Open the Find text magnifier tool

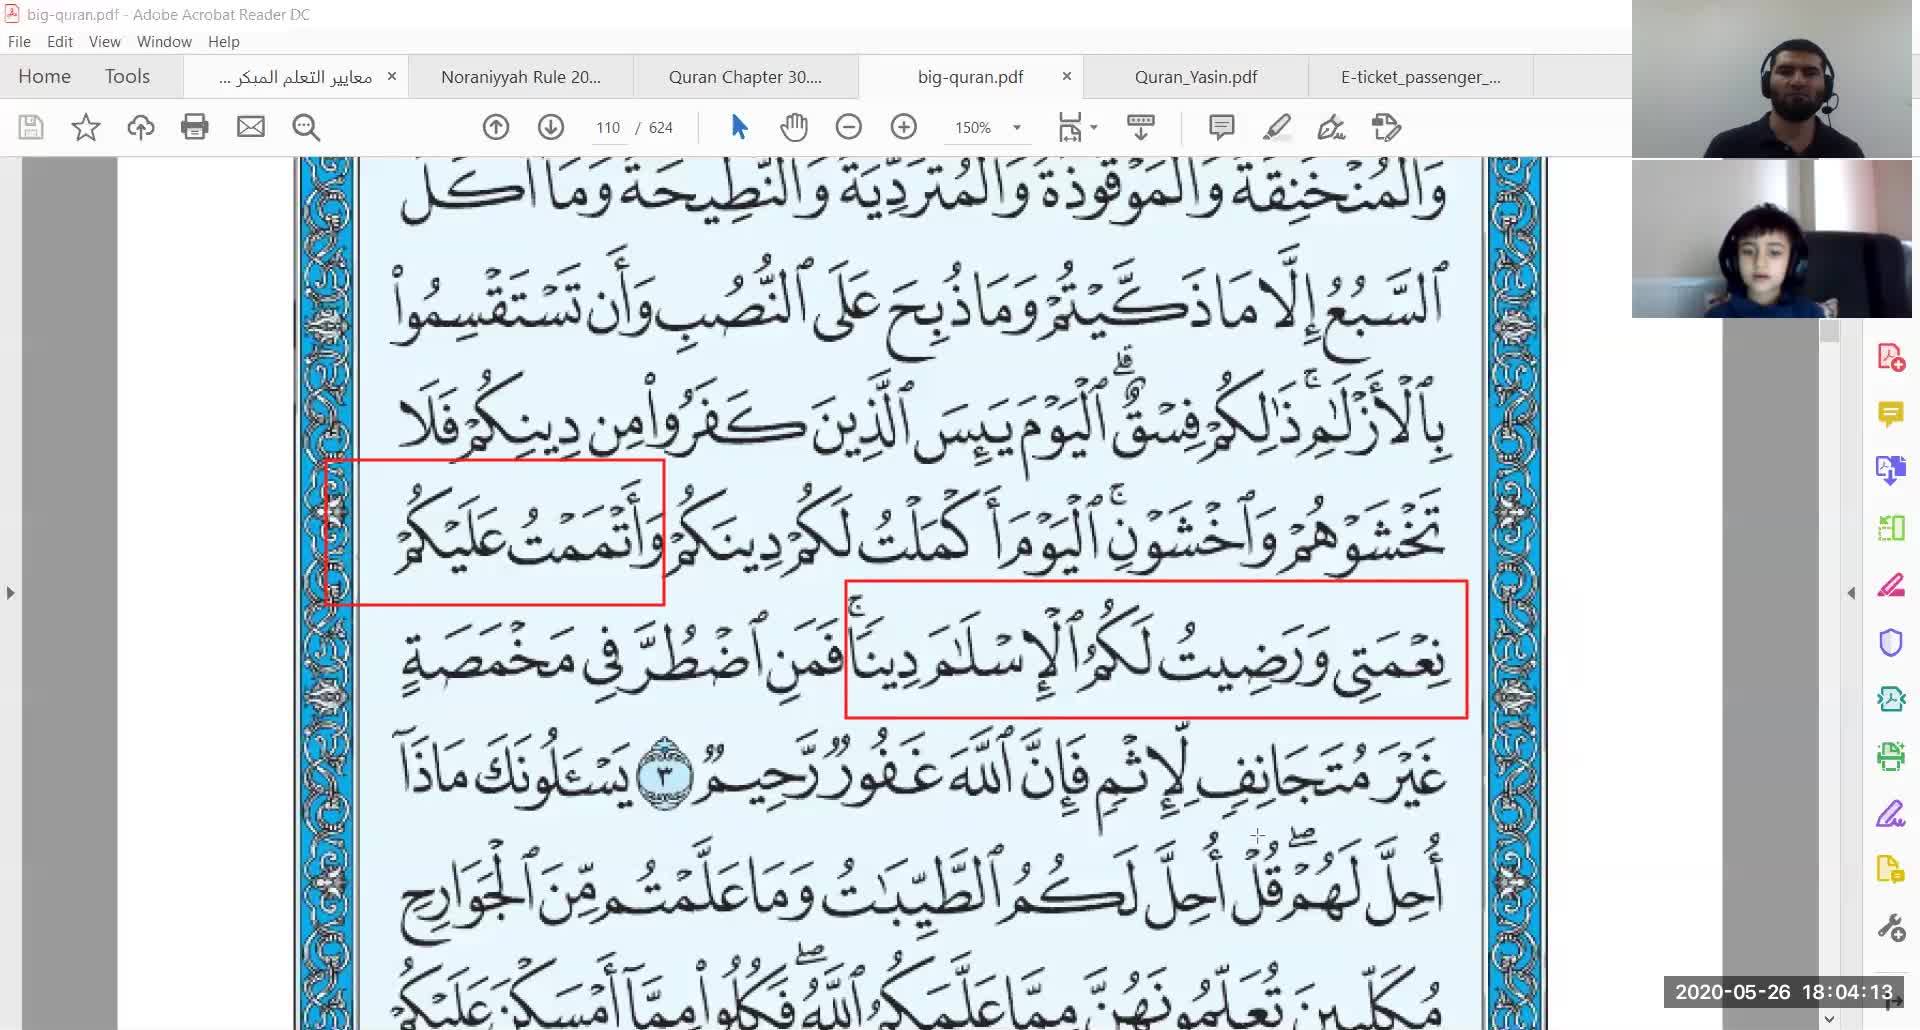[306, 127]
